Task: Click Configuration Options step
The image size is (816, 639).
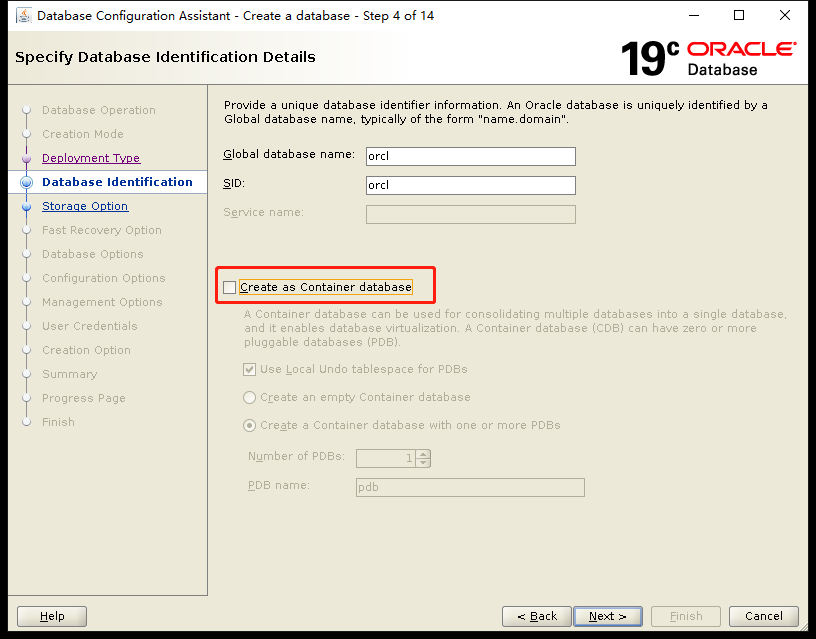Action: 104,278
